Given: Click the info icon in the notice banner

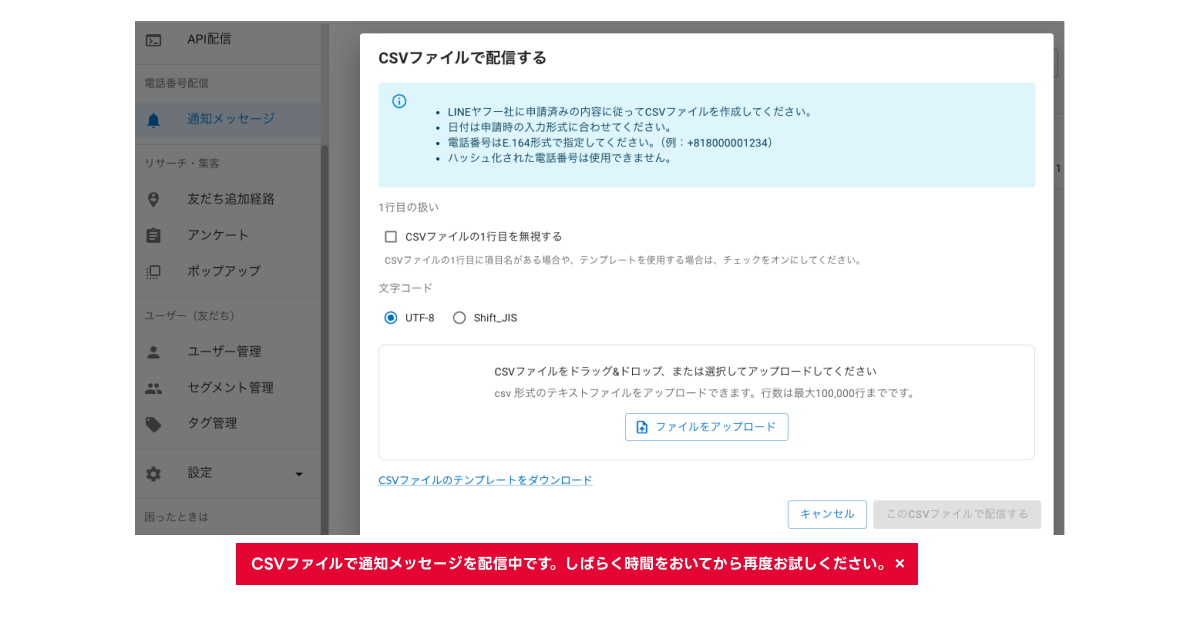Looking at the screenshot, I should point(399,102).
